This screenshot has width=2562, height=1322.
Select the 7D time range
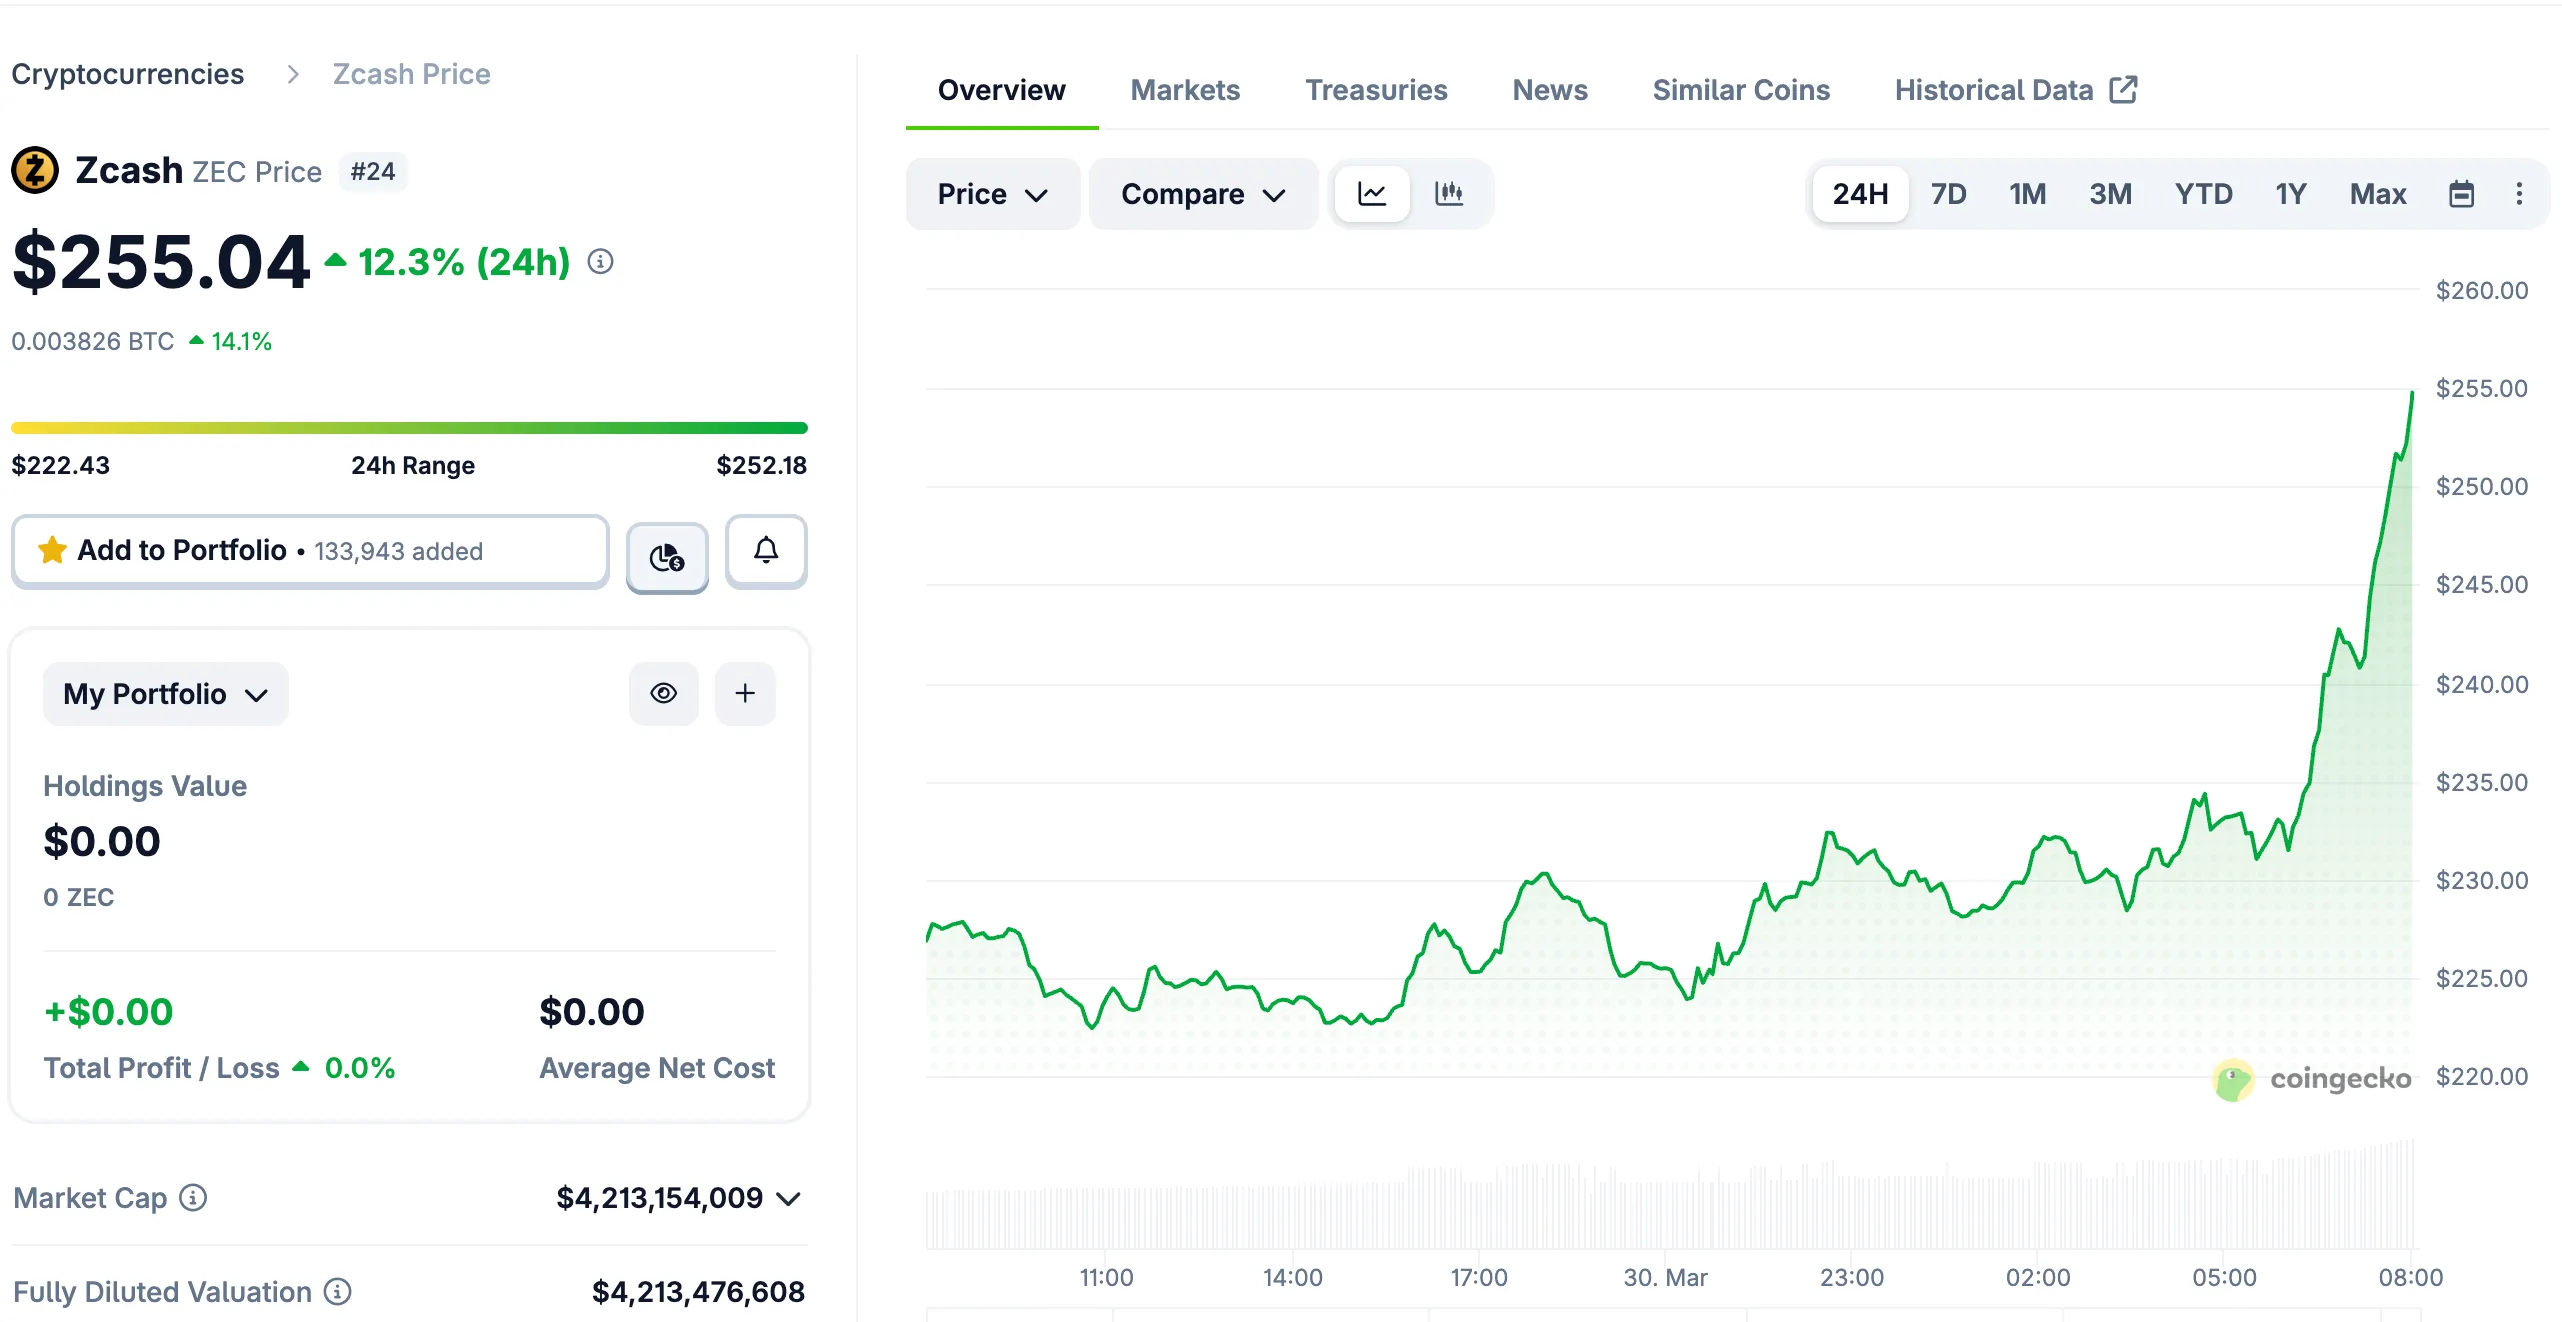coord(1948,194)
